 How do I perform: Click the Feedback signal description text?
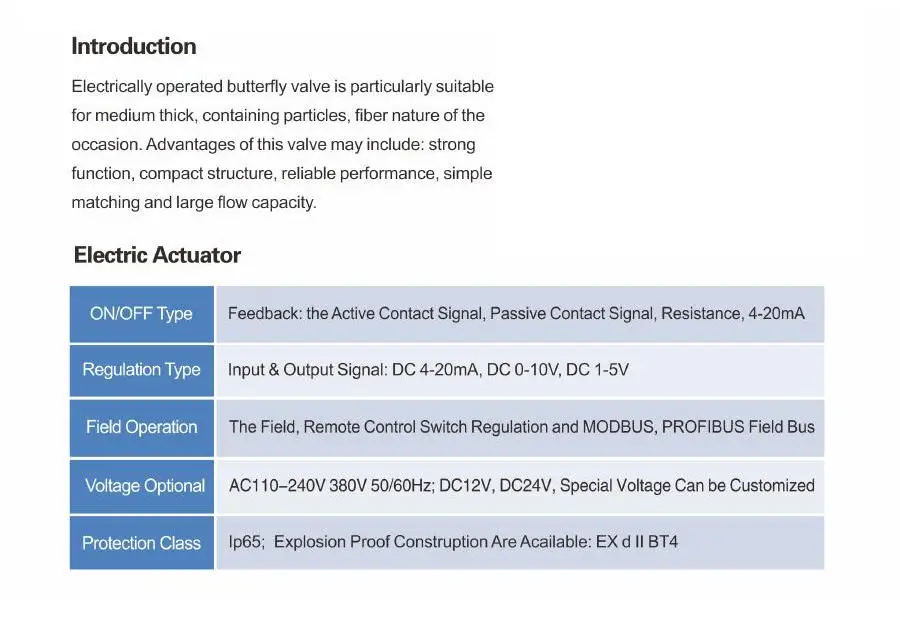click(x=516, y=314)
